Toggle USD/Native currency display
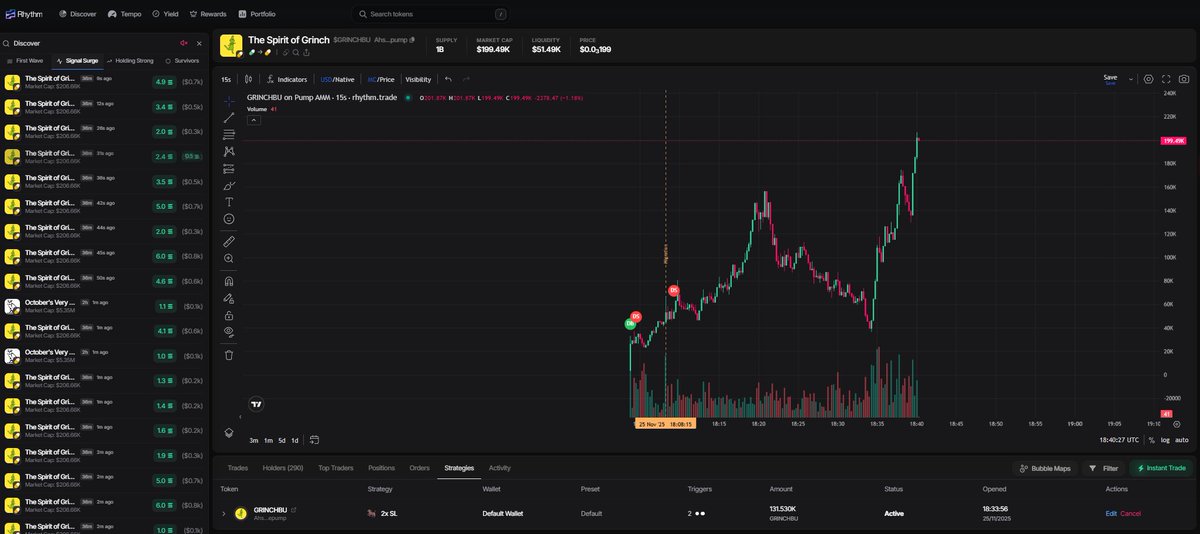 [x=337, y=79]
